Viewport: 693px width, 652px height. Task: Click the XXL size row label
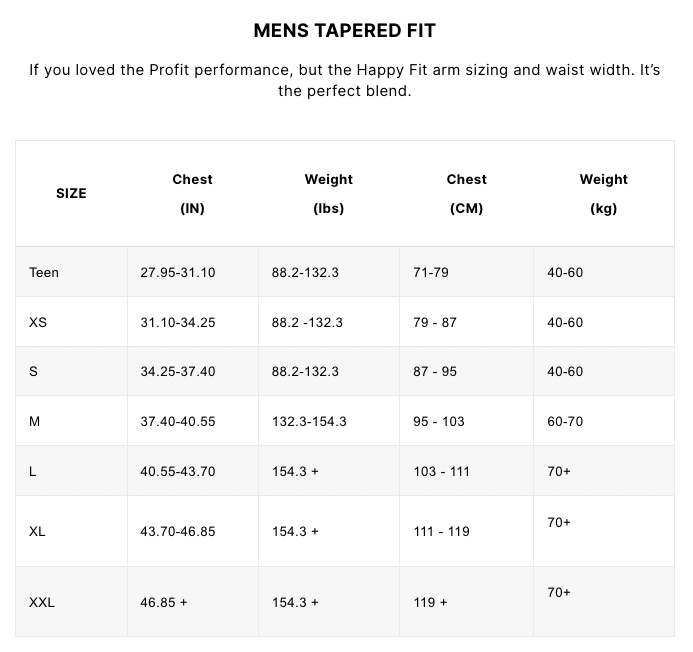(x=42, y=602)
